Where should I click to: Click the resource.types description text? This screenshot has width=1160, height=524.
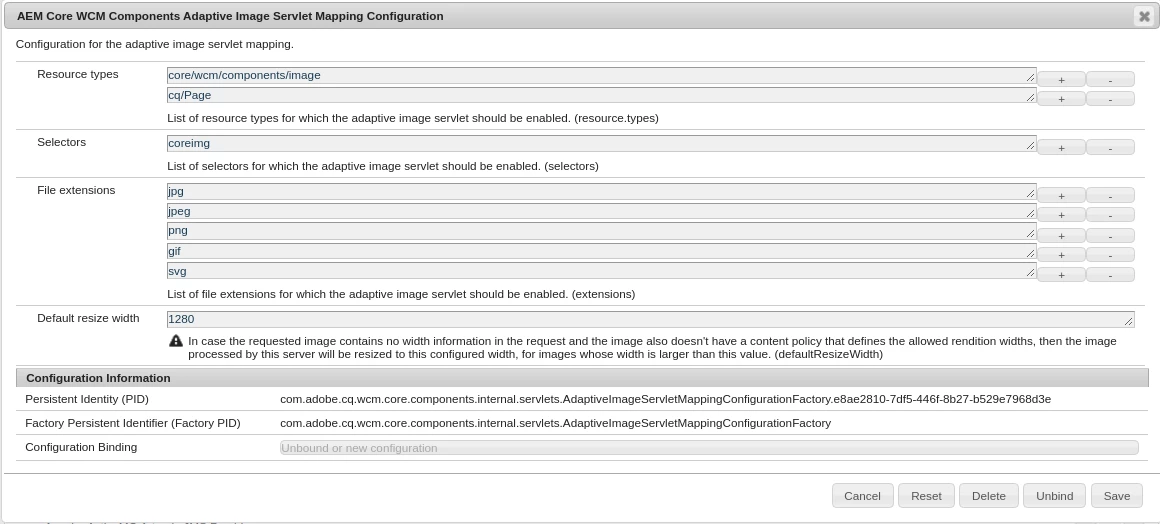pyautogui.click(x=413, y=118)
